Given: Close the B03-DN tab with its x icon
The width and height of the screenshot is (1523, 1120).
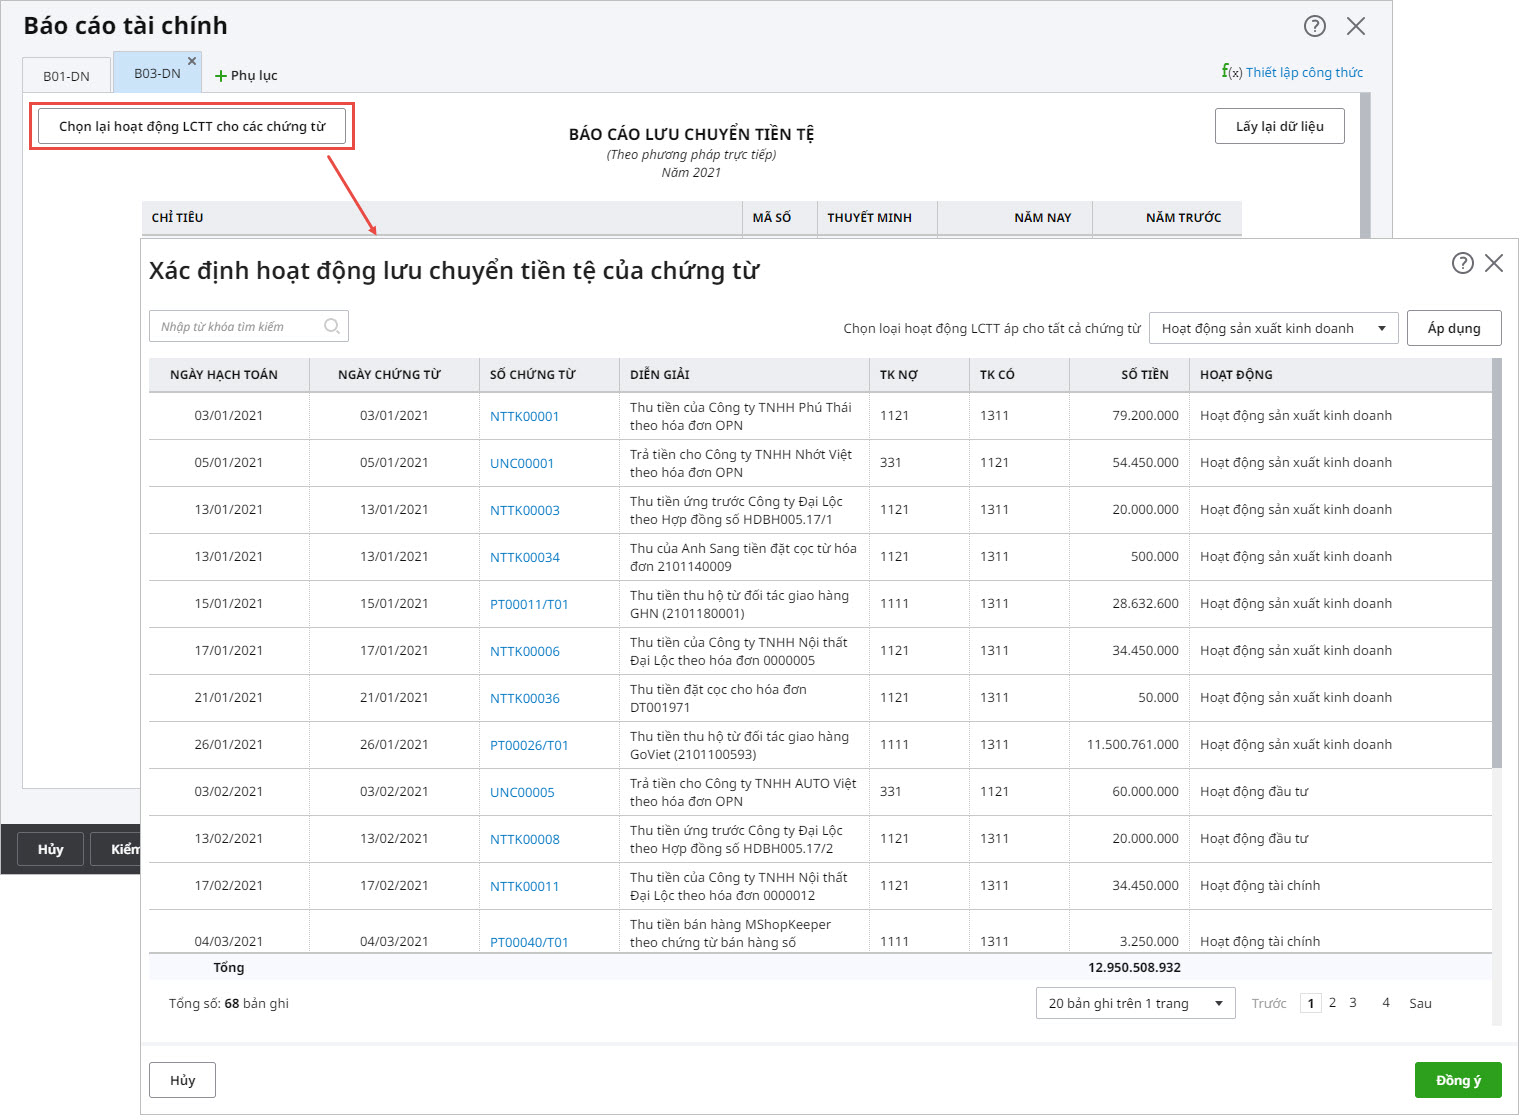Looking at the screenshot, I should coord(192,61).
